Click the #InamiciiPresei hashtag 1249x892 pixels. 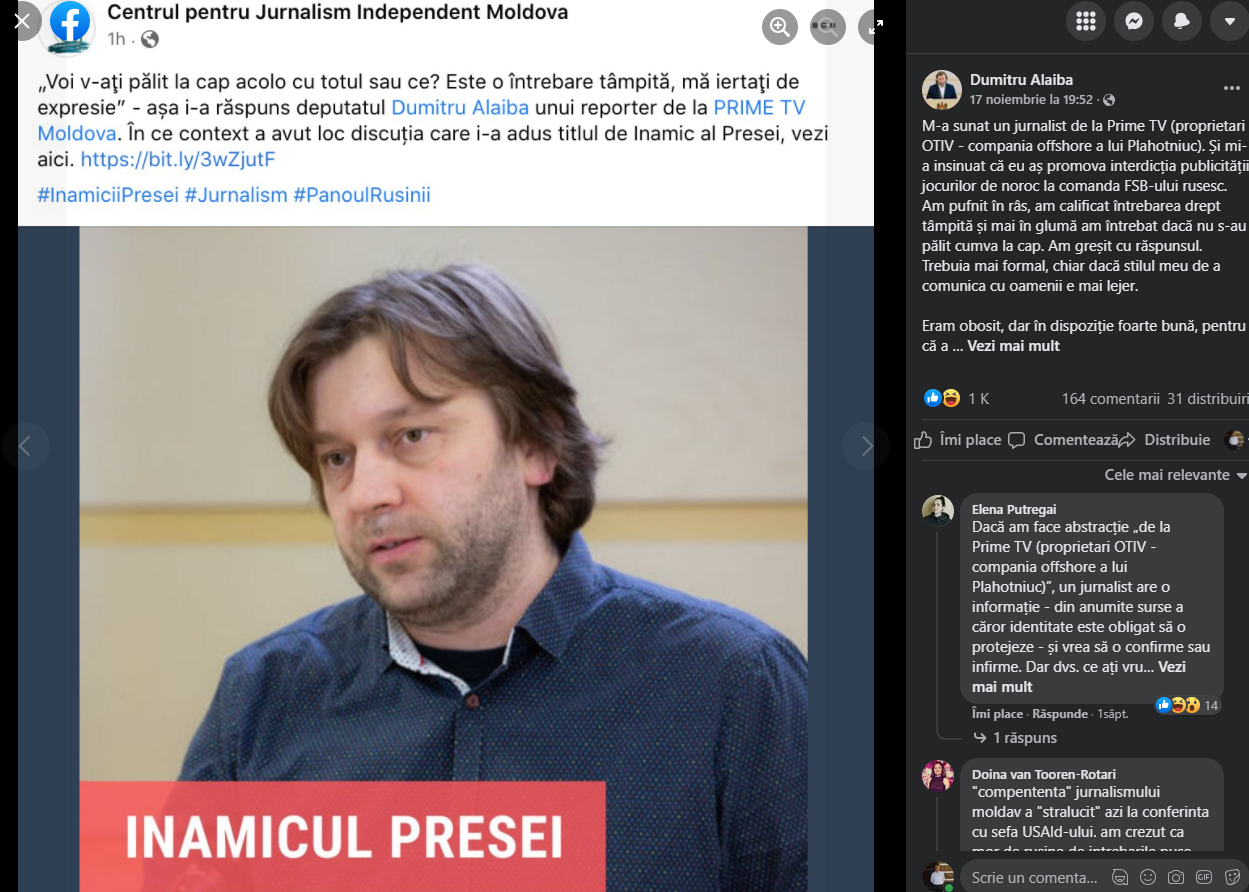(x=108, y=195)
